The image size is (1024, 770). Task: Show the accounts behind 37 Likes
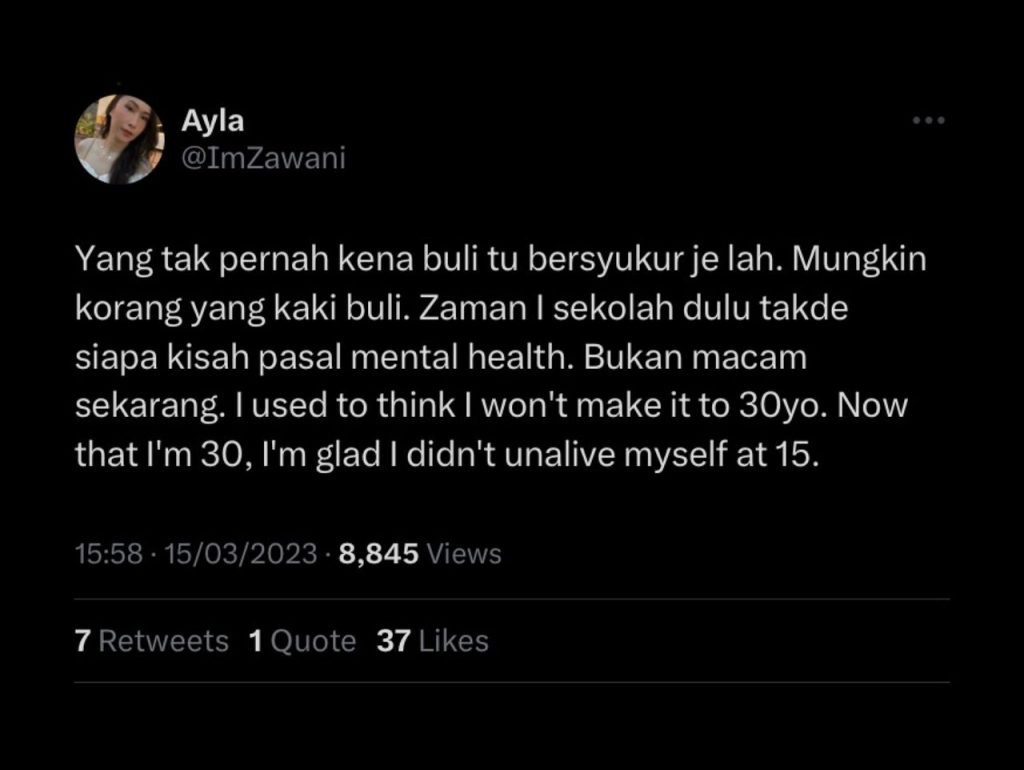(432, 641)
